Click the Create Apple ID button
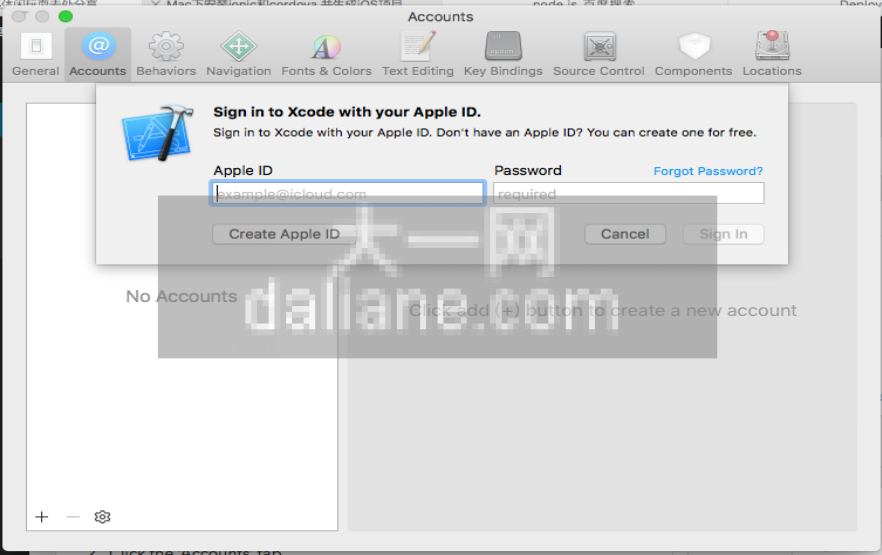 (284, 234)
